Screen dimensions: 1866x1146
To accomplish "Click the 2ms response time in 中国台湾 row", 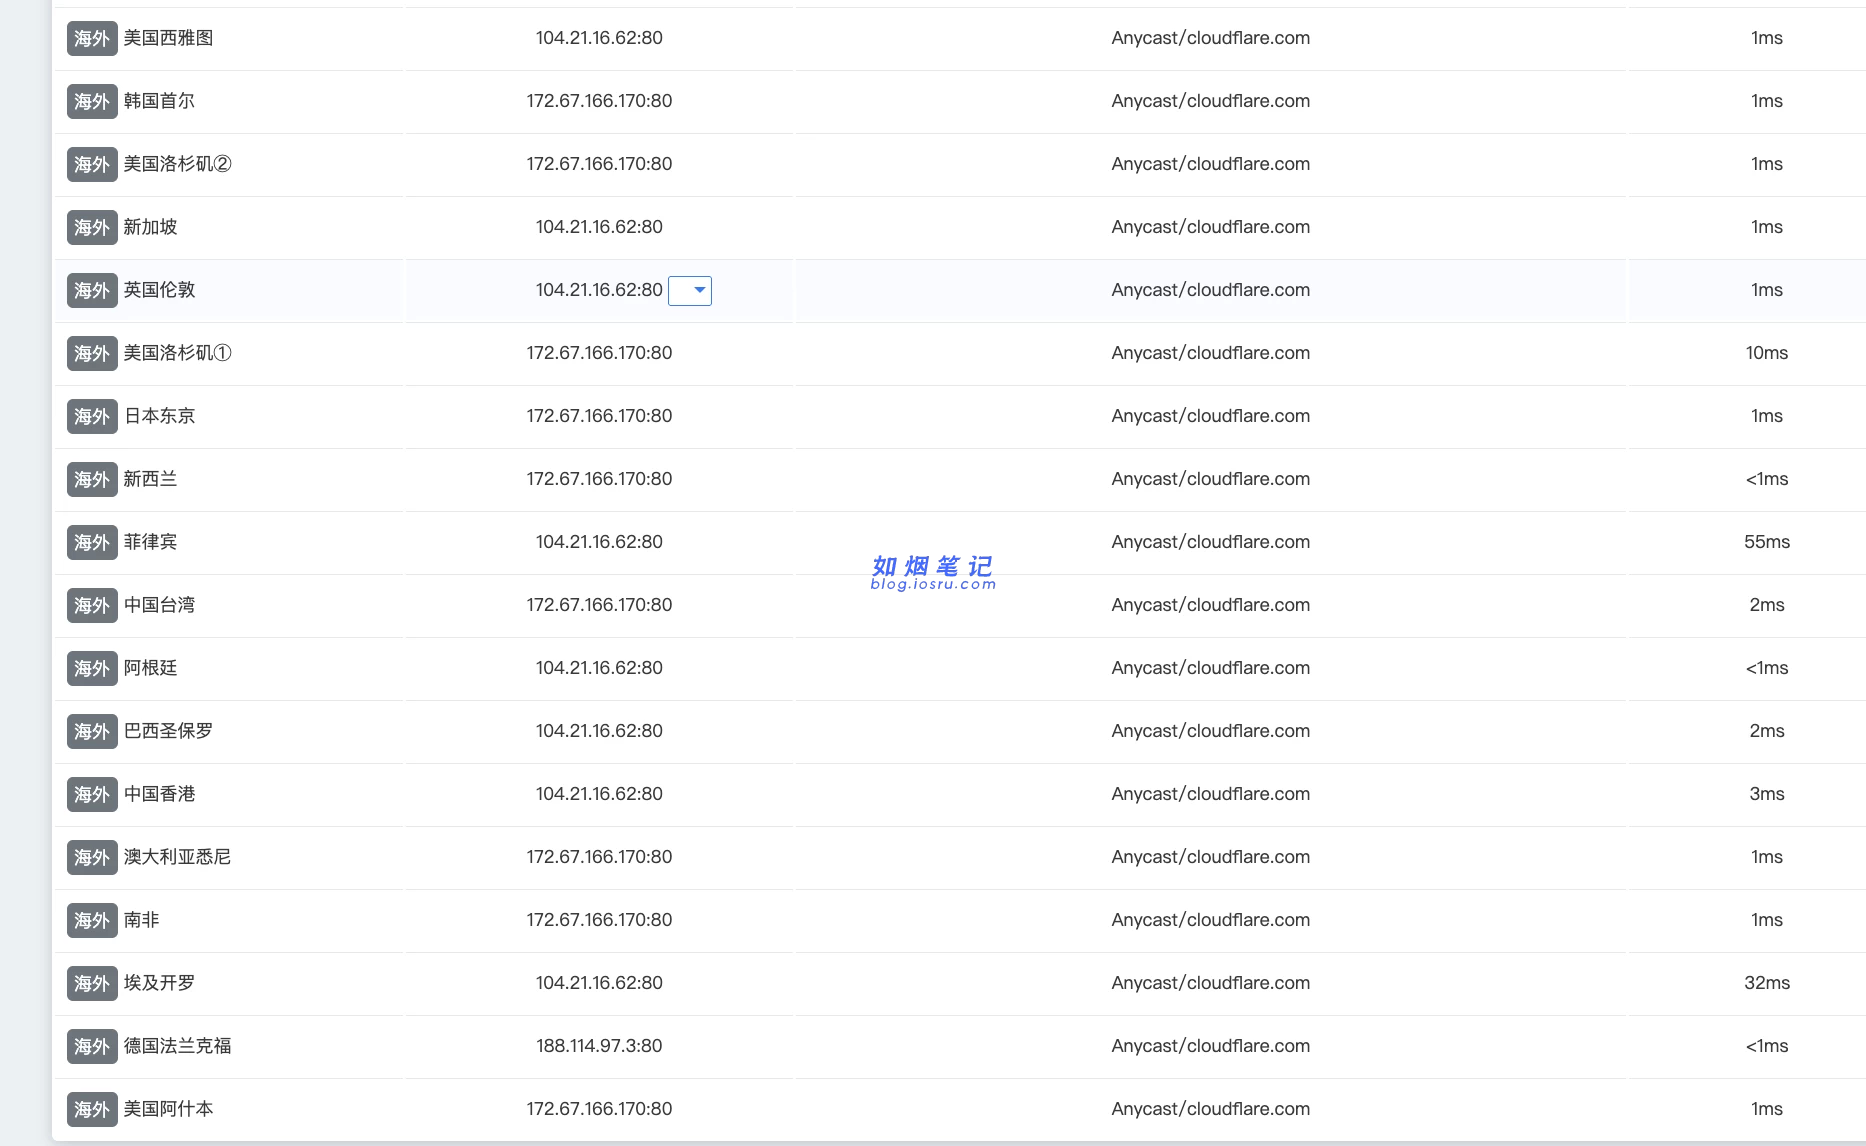I will (x=1767, y=605).
